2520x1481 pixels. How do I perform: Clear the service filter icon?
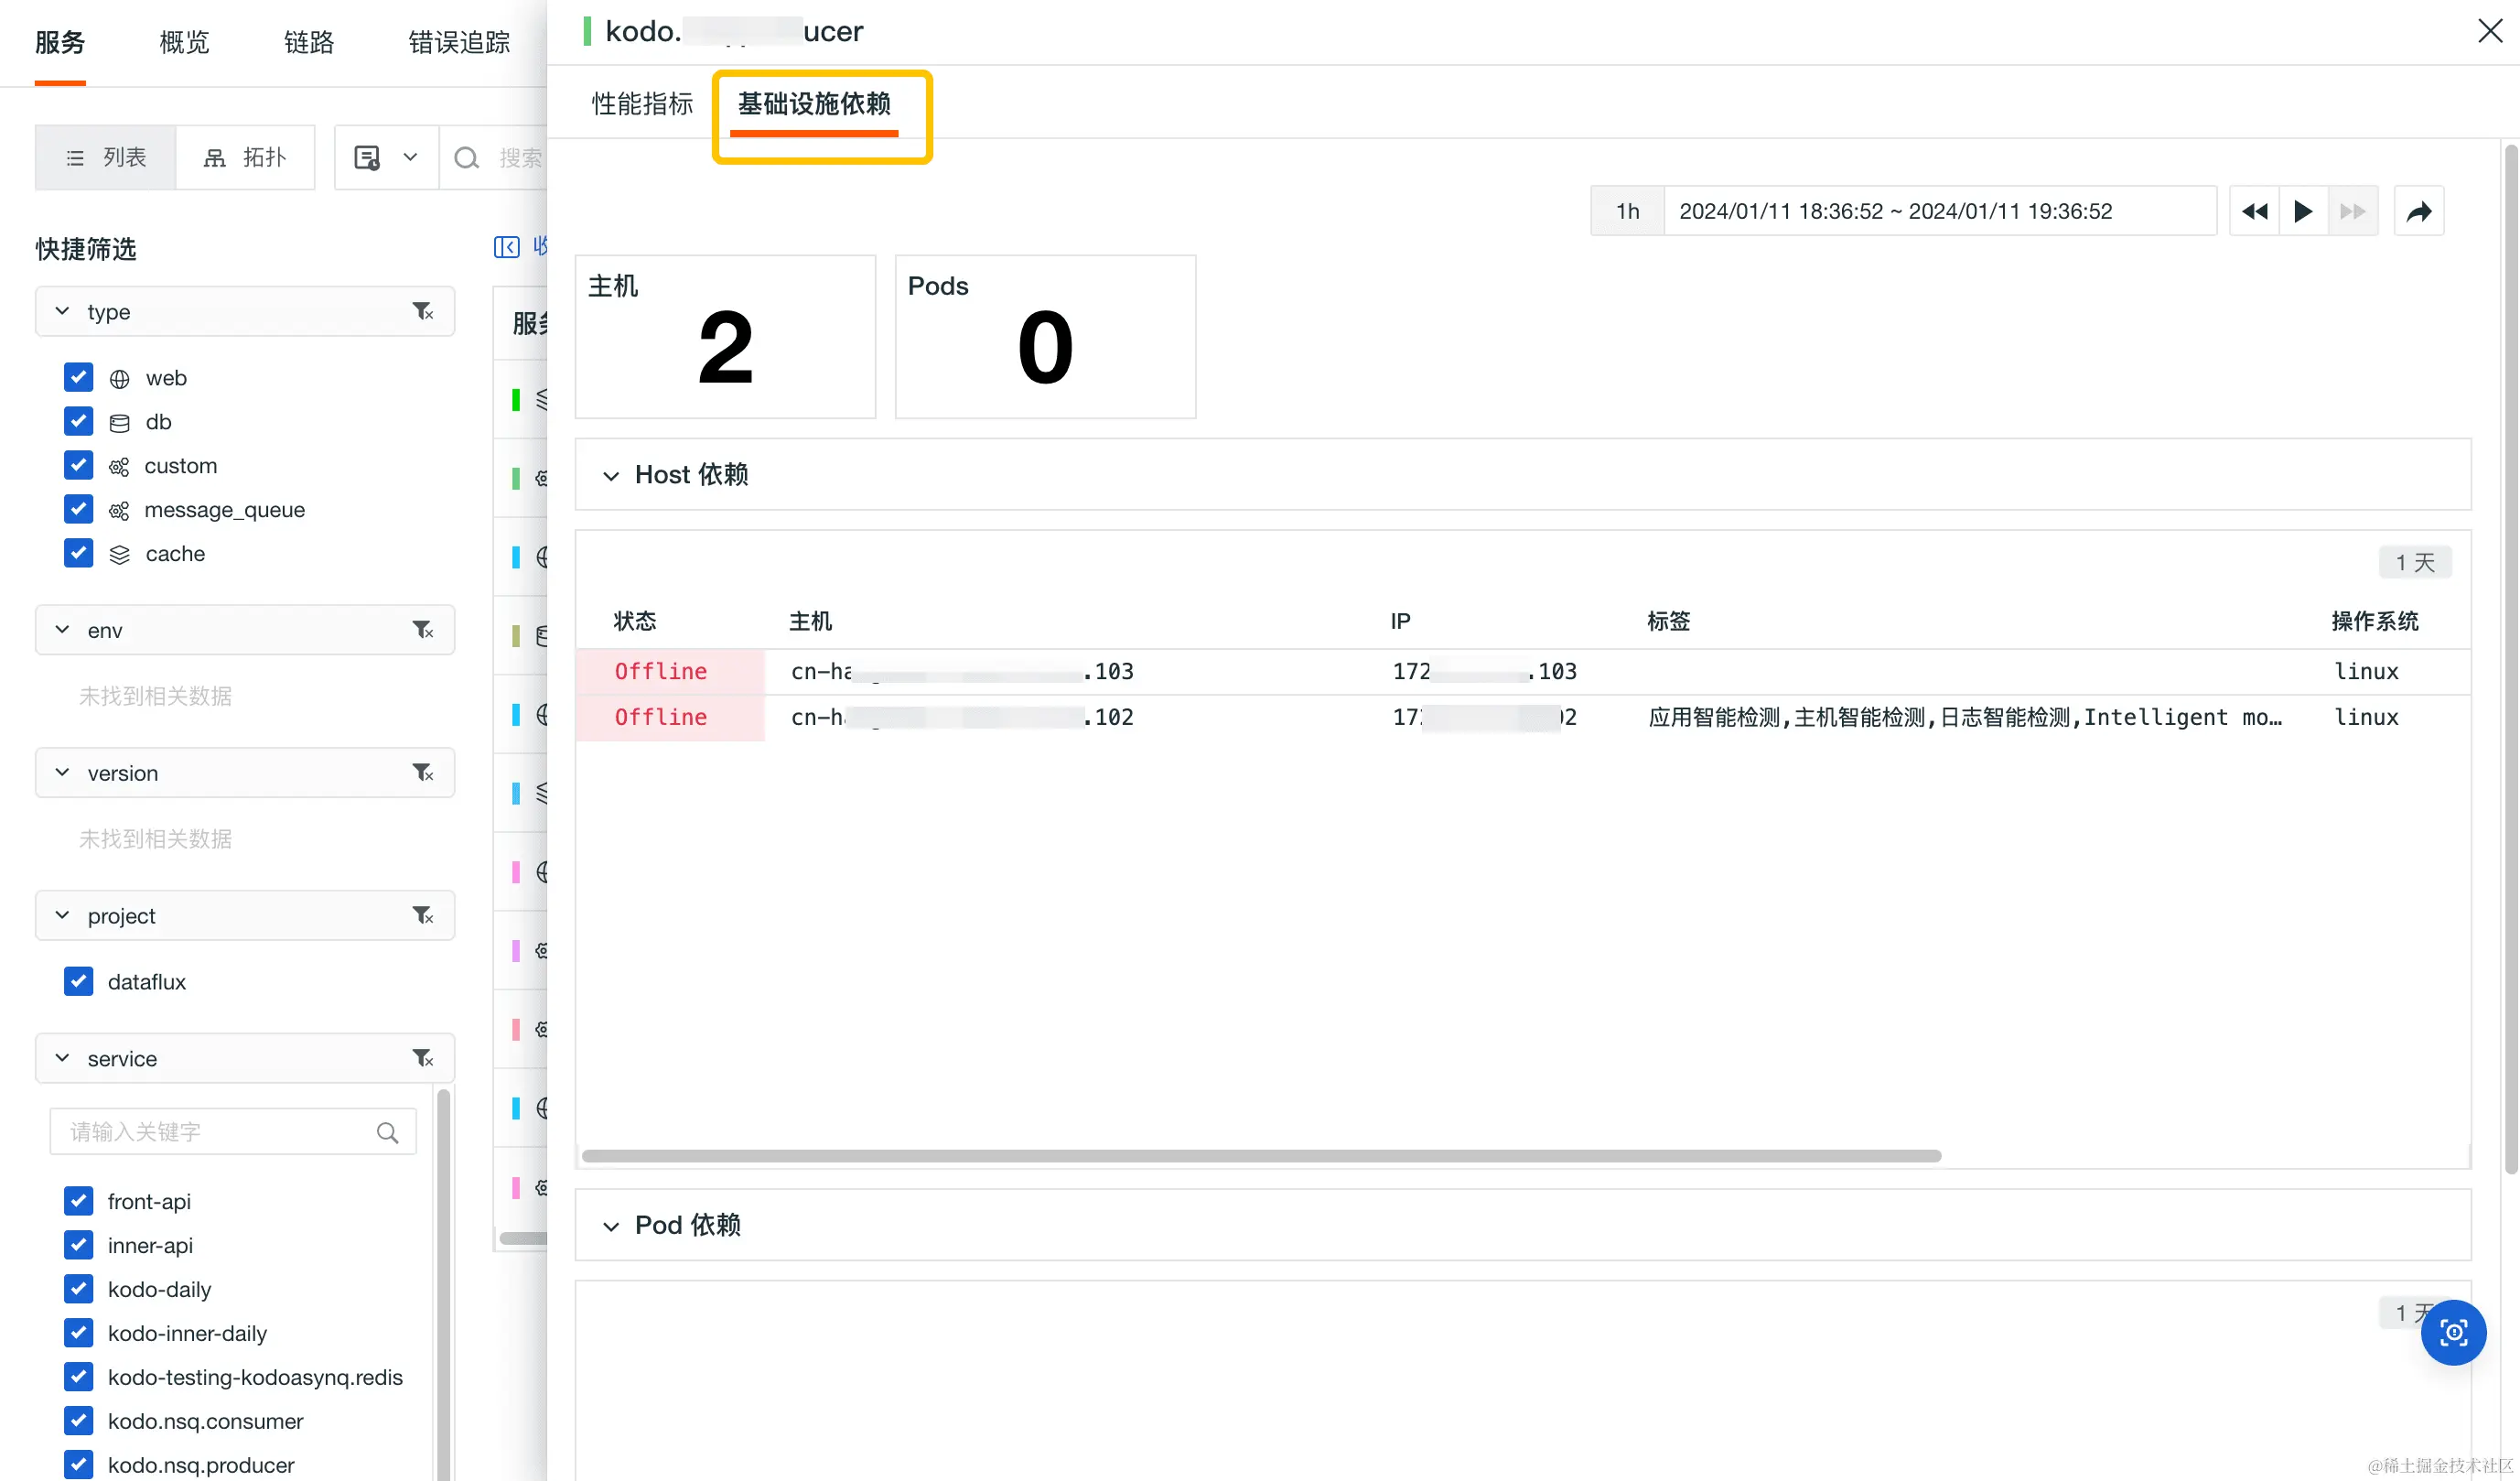click(423, 1058)
